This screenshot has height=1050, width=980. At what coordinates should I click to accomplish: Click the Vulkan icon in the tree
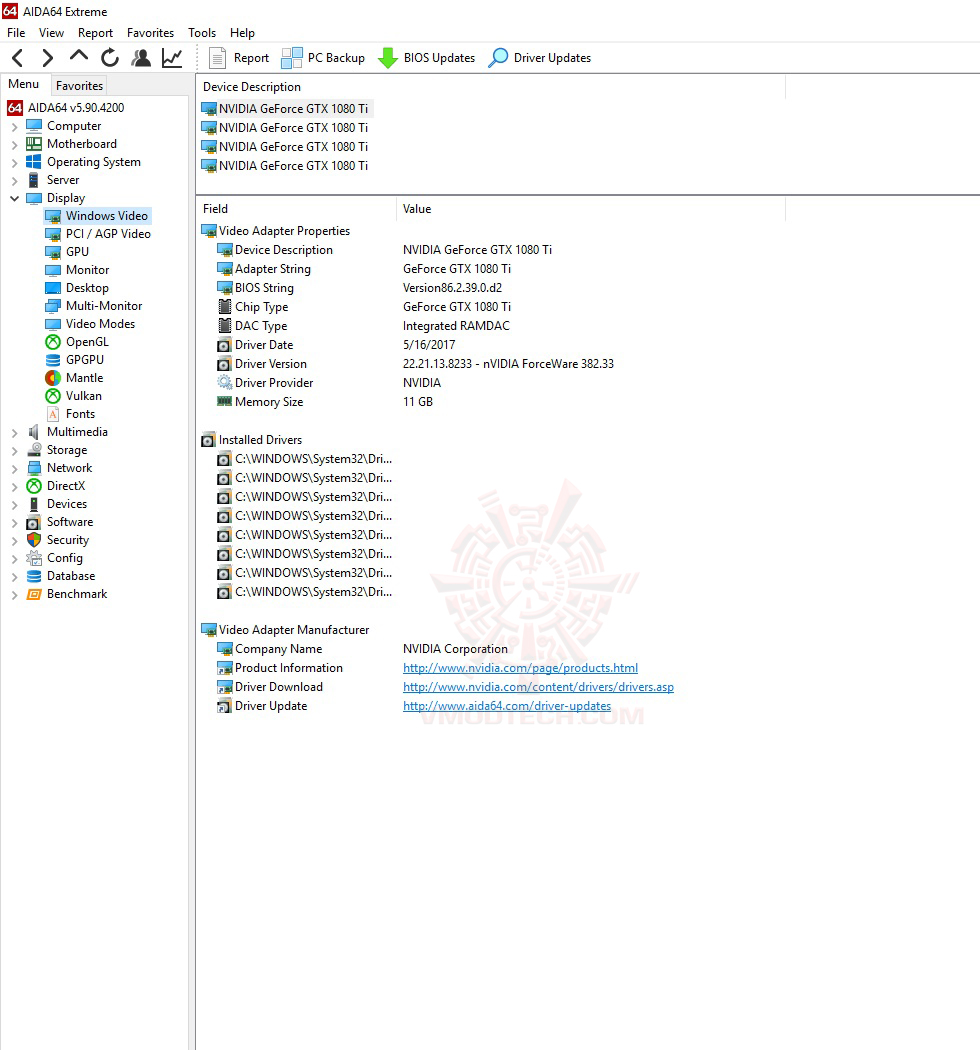coord(53,396)
